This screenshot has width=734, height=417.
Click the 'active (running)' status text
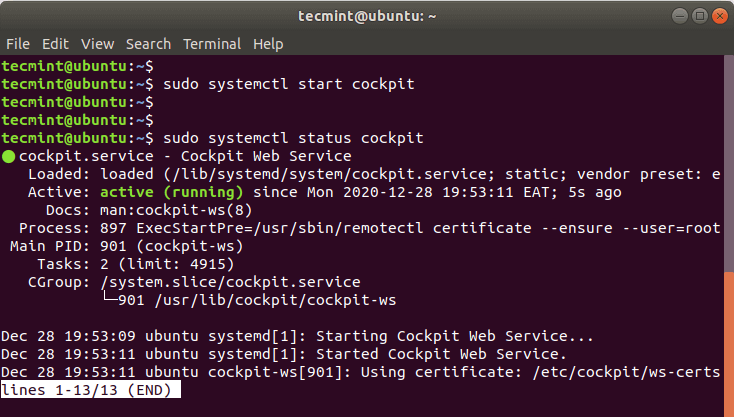click(x=172, y=192)
